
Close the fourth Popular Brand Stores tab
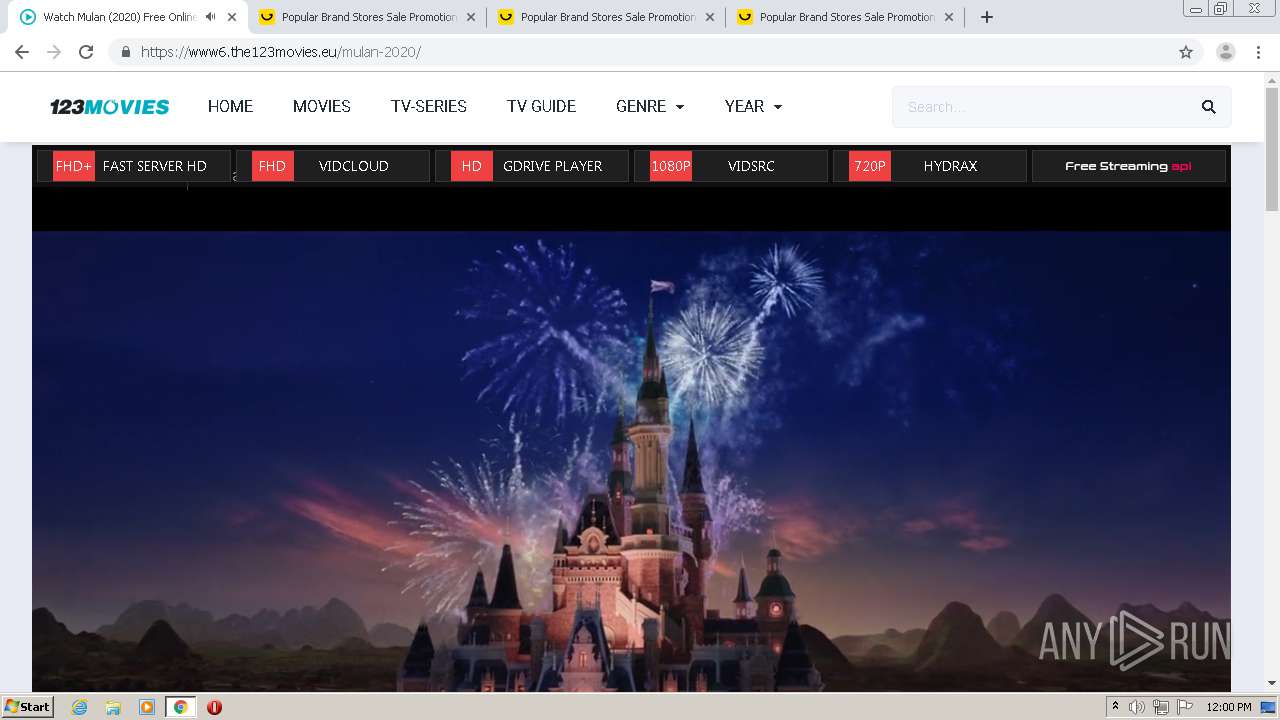(949, 17)
